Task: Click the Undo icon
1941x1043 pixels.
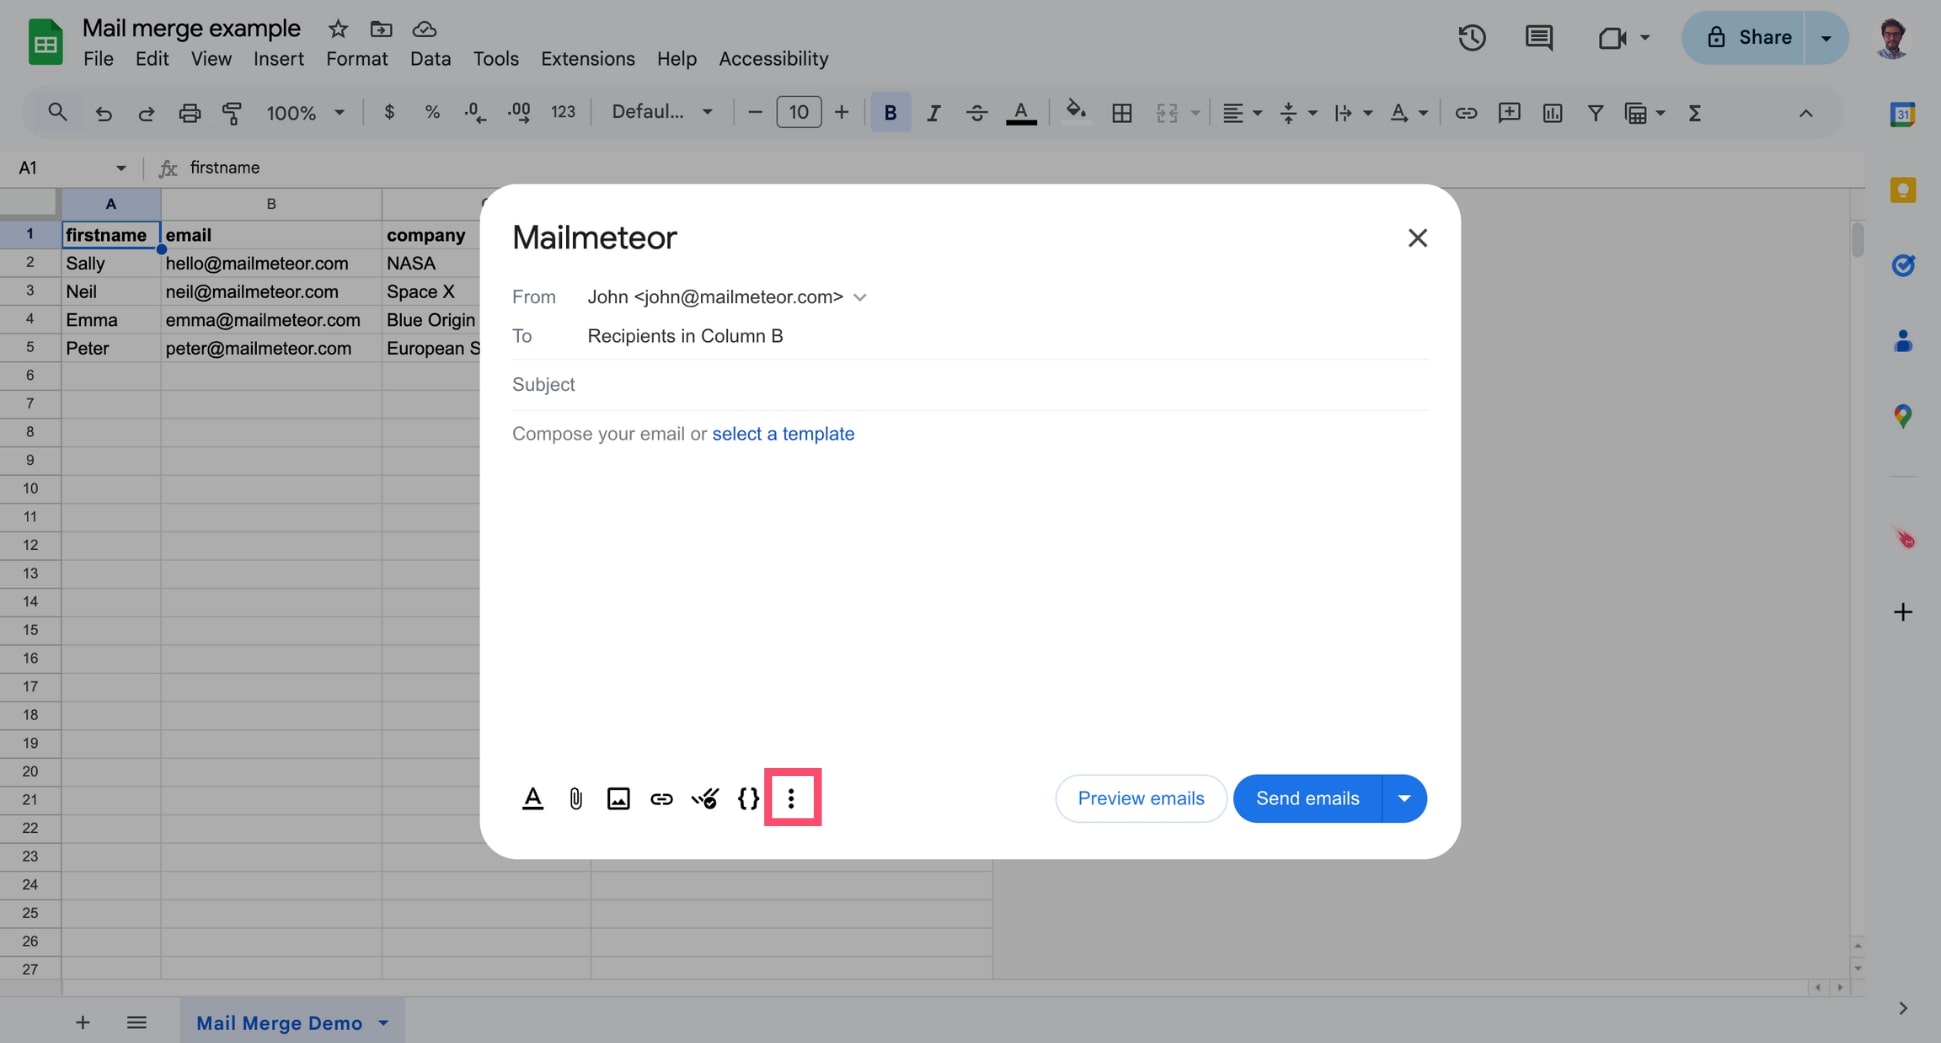Action: (x=103, y=113)
